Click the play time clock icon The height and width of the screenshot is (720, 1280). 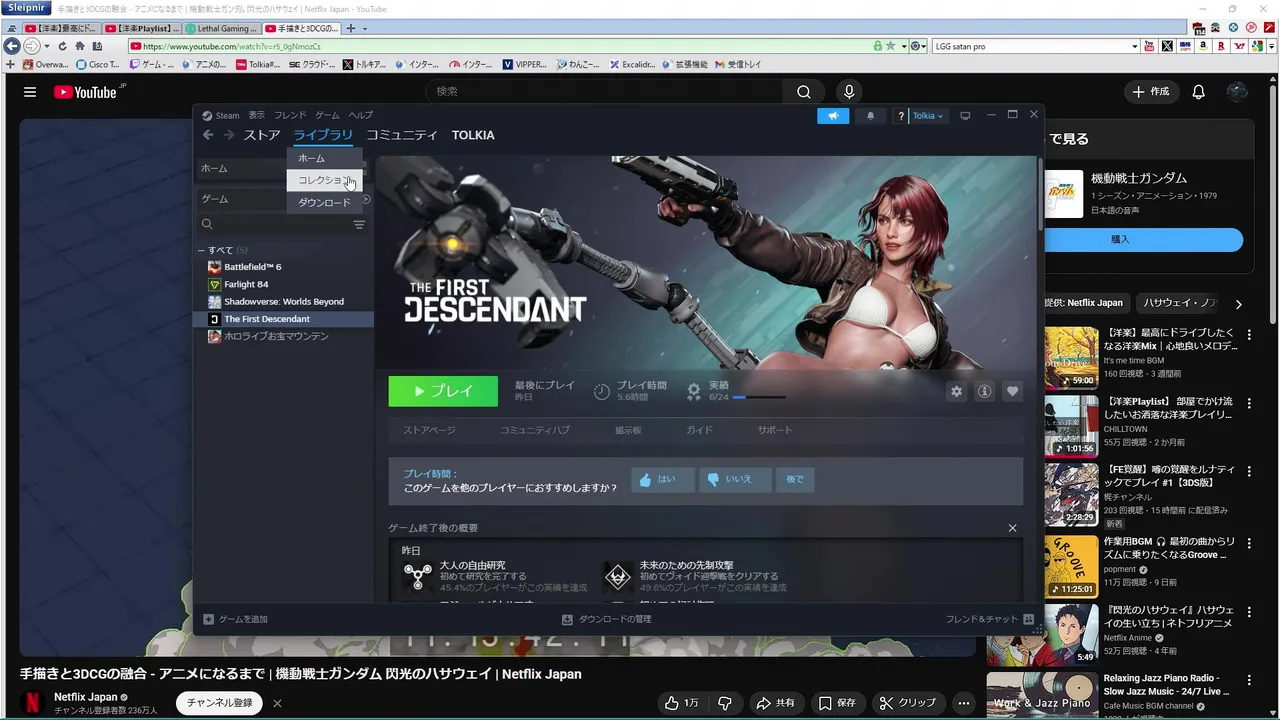[602, 391]
